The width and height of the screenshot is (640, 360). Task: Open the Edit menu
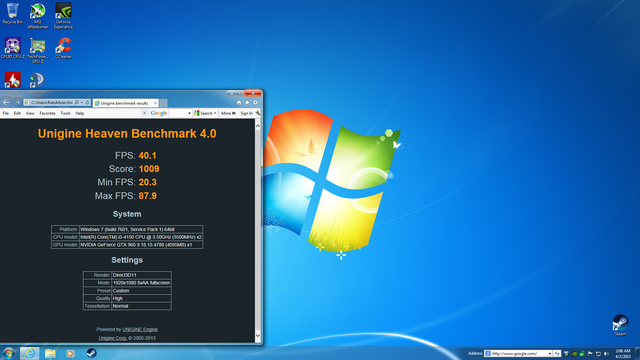click(x=17, y=113)
